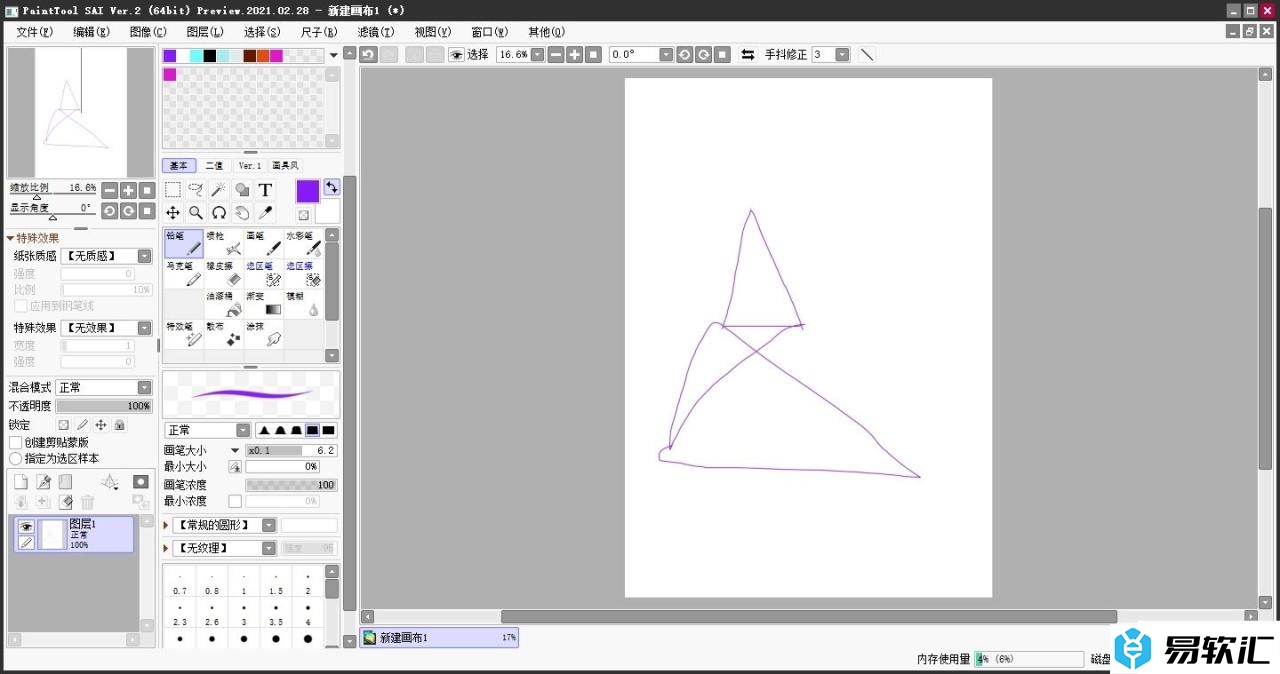Toggle the selection visibility eye icon

coord(456,55)
